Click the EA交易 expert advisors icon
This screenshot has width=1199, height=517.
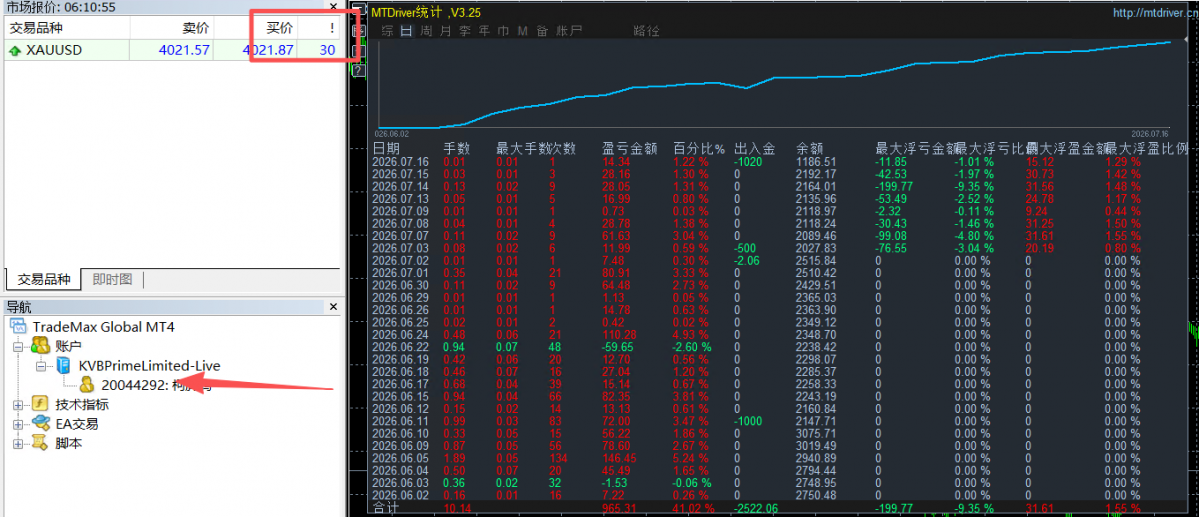(x=40, y=423)
